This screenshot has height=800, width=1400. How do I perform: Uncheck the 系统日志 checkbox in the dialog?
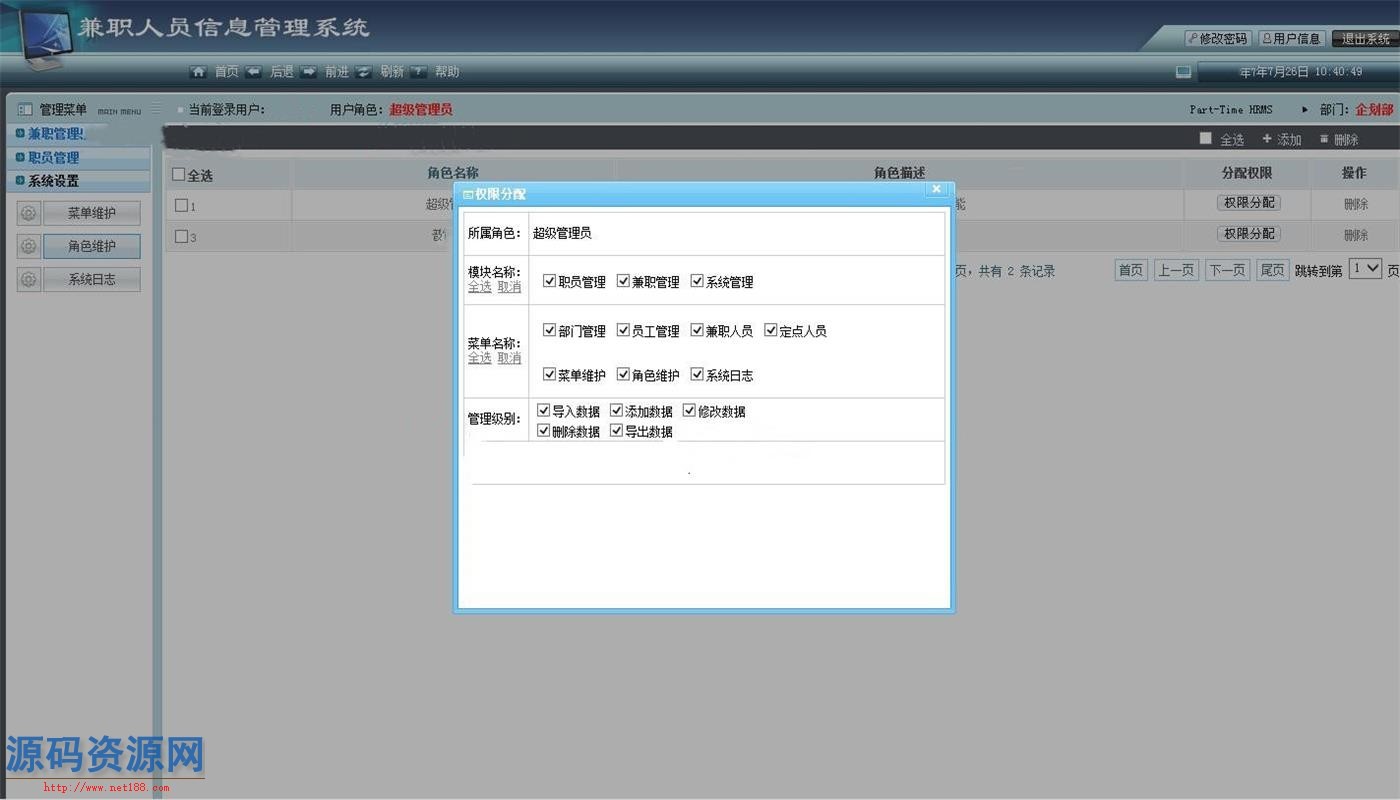pos(697,374)
